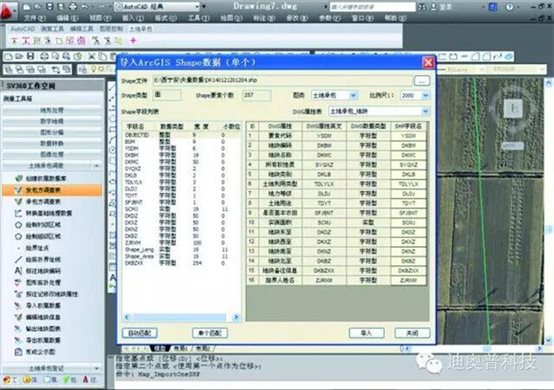Select the letter A annotate parcel code tool

click(x=18, y=271)
